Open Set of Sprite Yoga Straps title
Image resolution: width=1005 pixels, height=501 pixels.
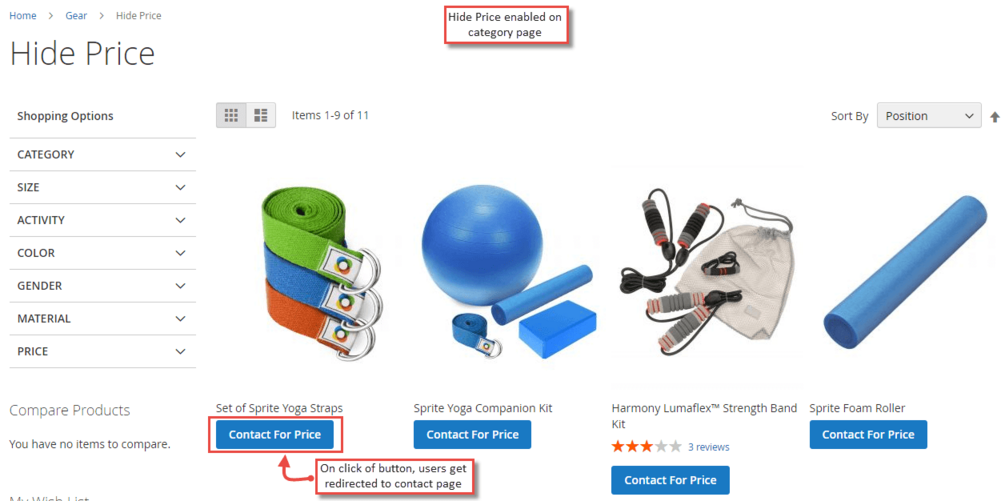coord(279,408)
